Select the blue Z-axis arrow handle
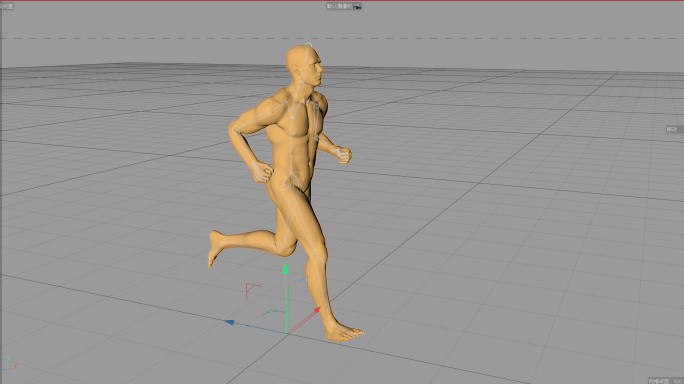The width and height of the screenshot is (684, 384). [x=229, y=322]
